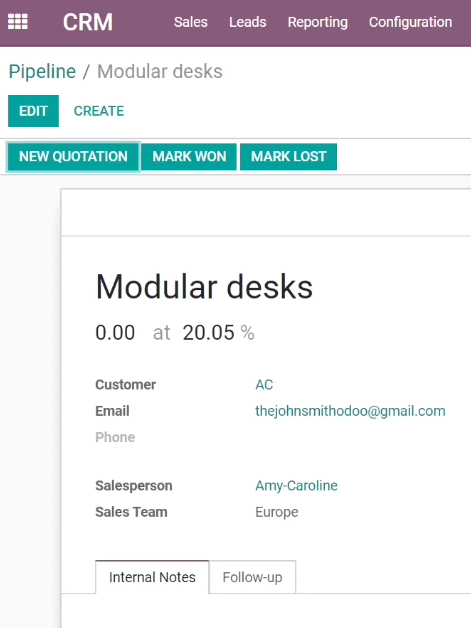Screen dimensions: 471x628
Task: Create a NEW QUOTATION
Action: 73,157
